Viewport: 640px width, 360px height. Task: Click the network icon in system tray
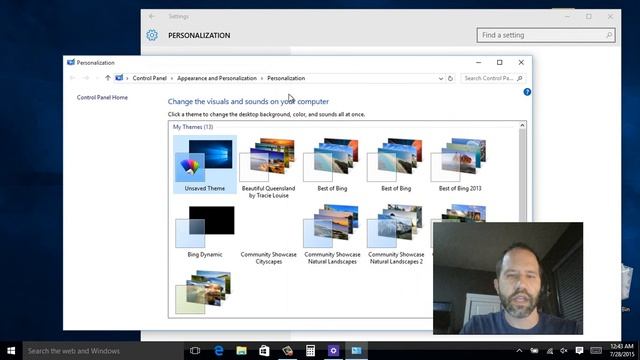click(x=549, y=351)
